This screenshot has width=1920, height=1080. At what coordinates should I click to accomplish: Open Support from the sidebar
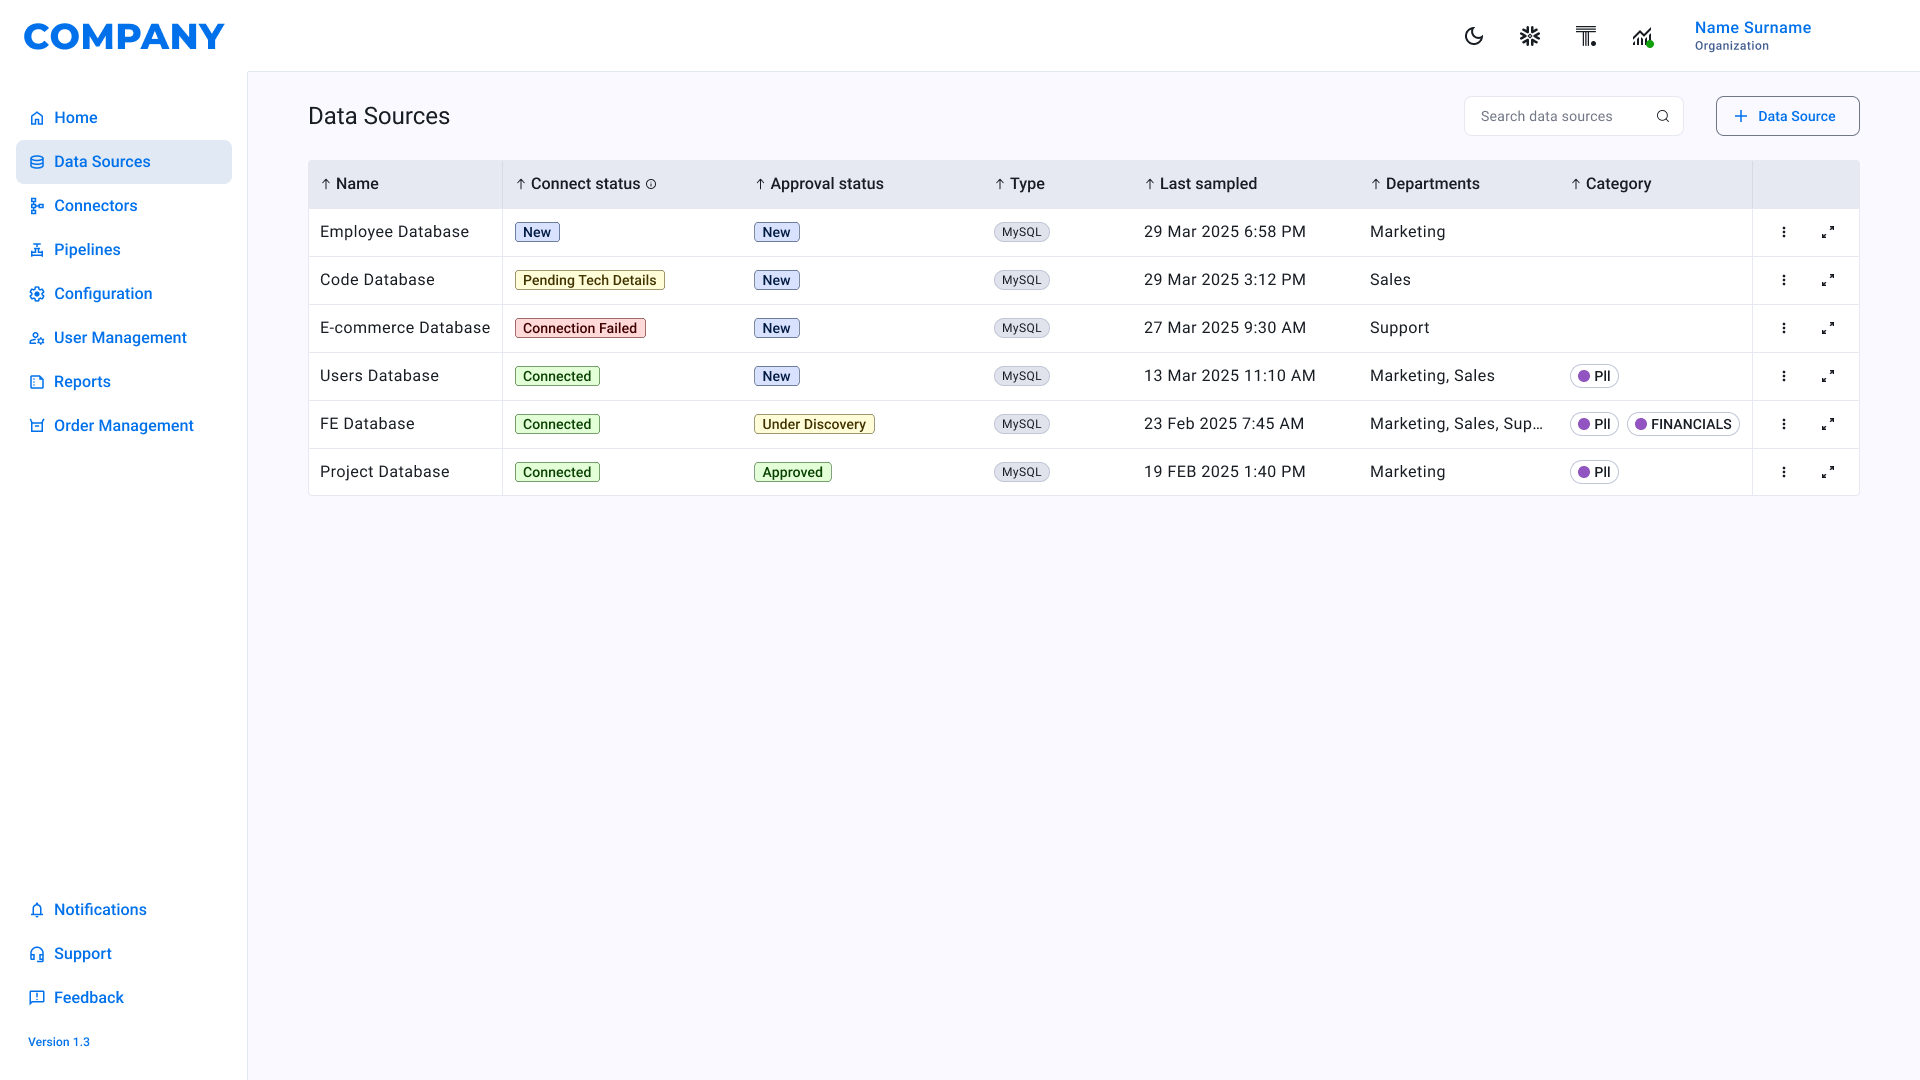coord(82,953)
